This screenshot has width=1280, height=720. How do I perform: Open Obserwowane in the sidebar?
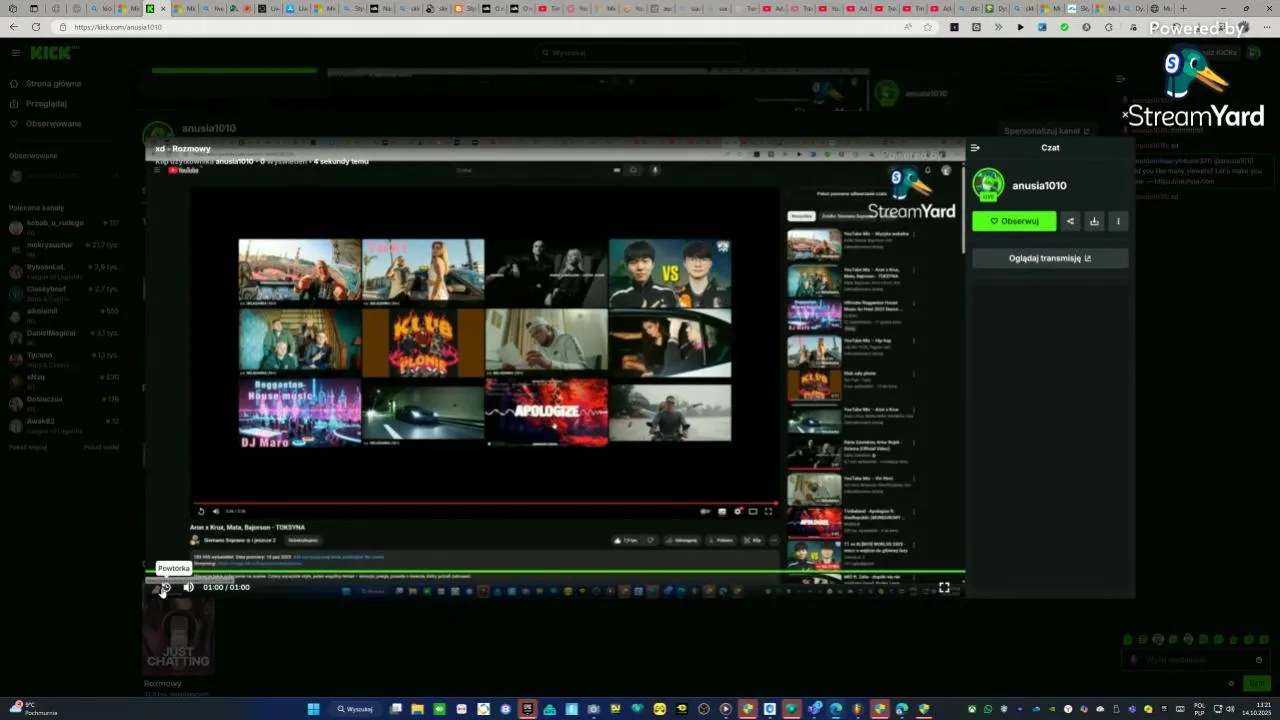pos(46,124)
